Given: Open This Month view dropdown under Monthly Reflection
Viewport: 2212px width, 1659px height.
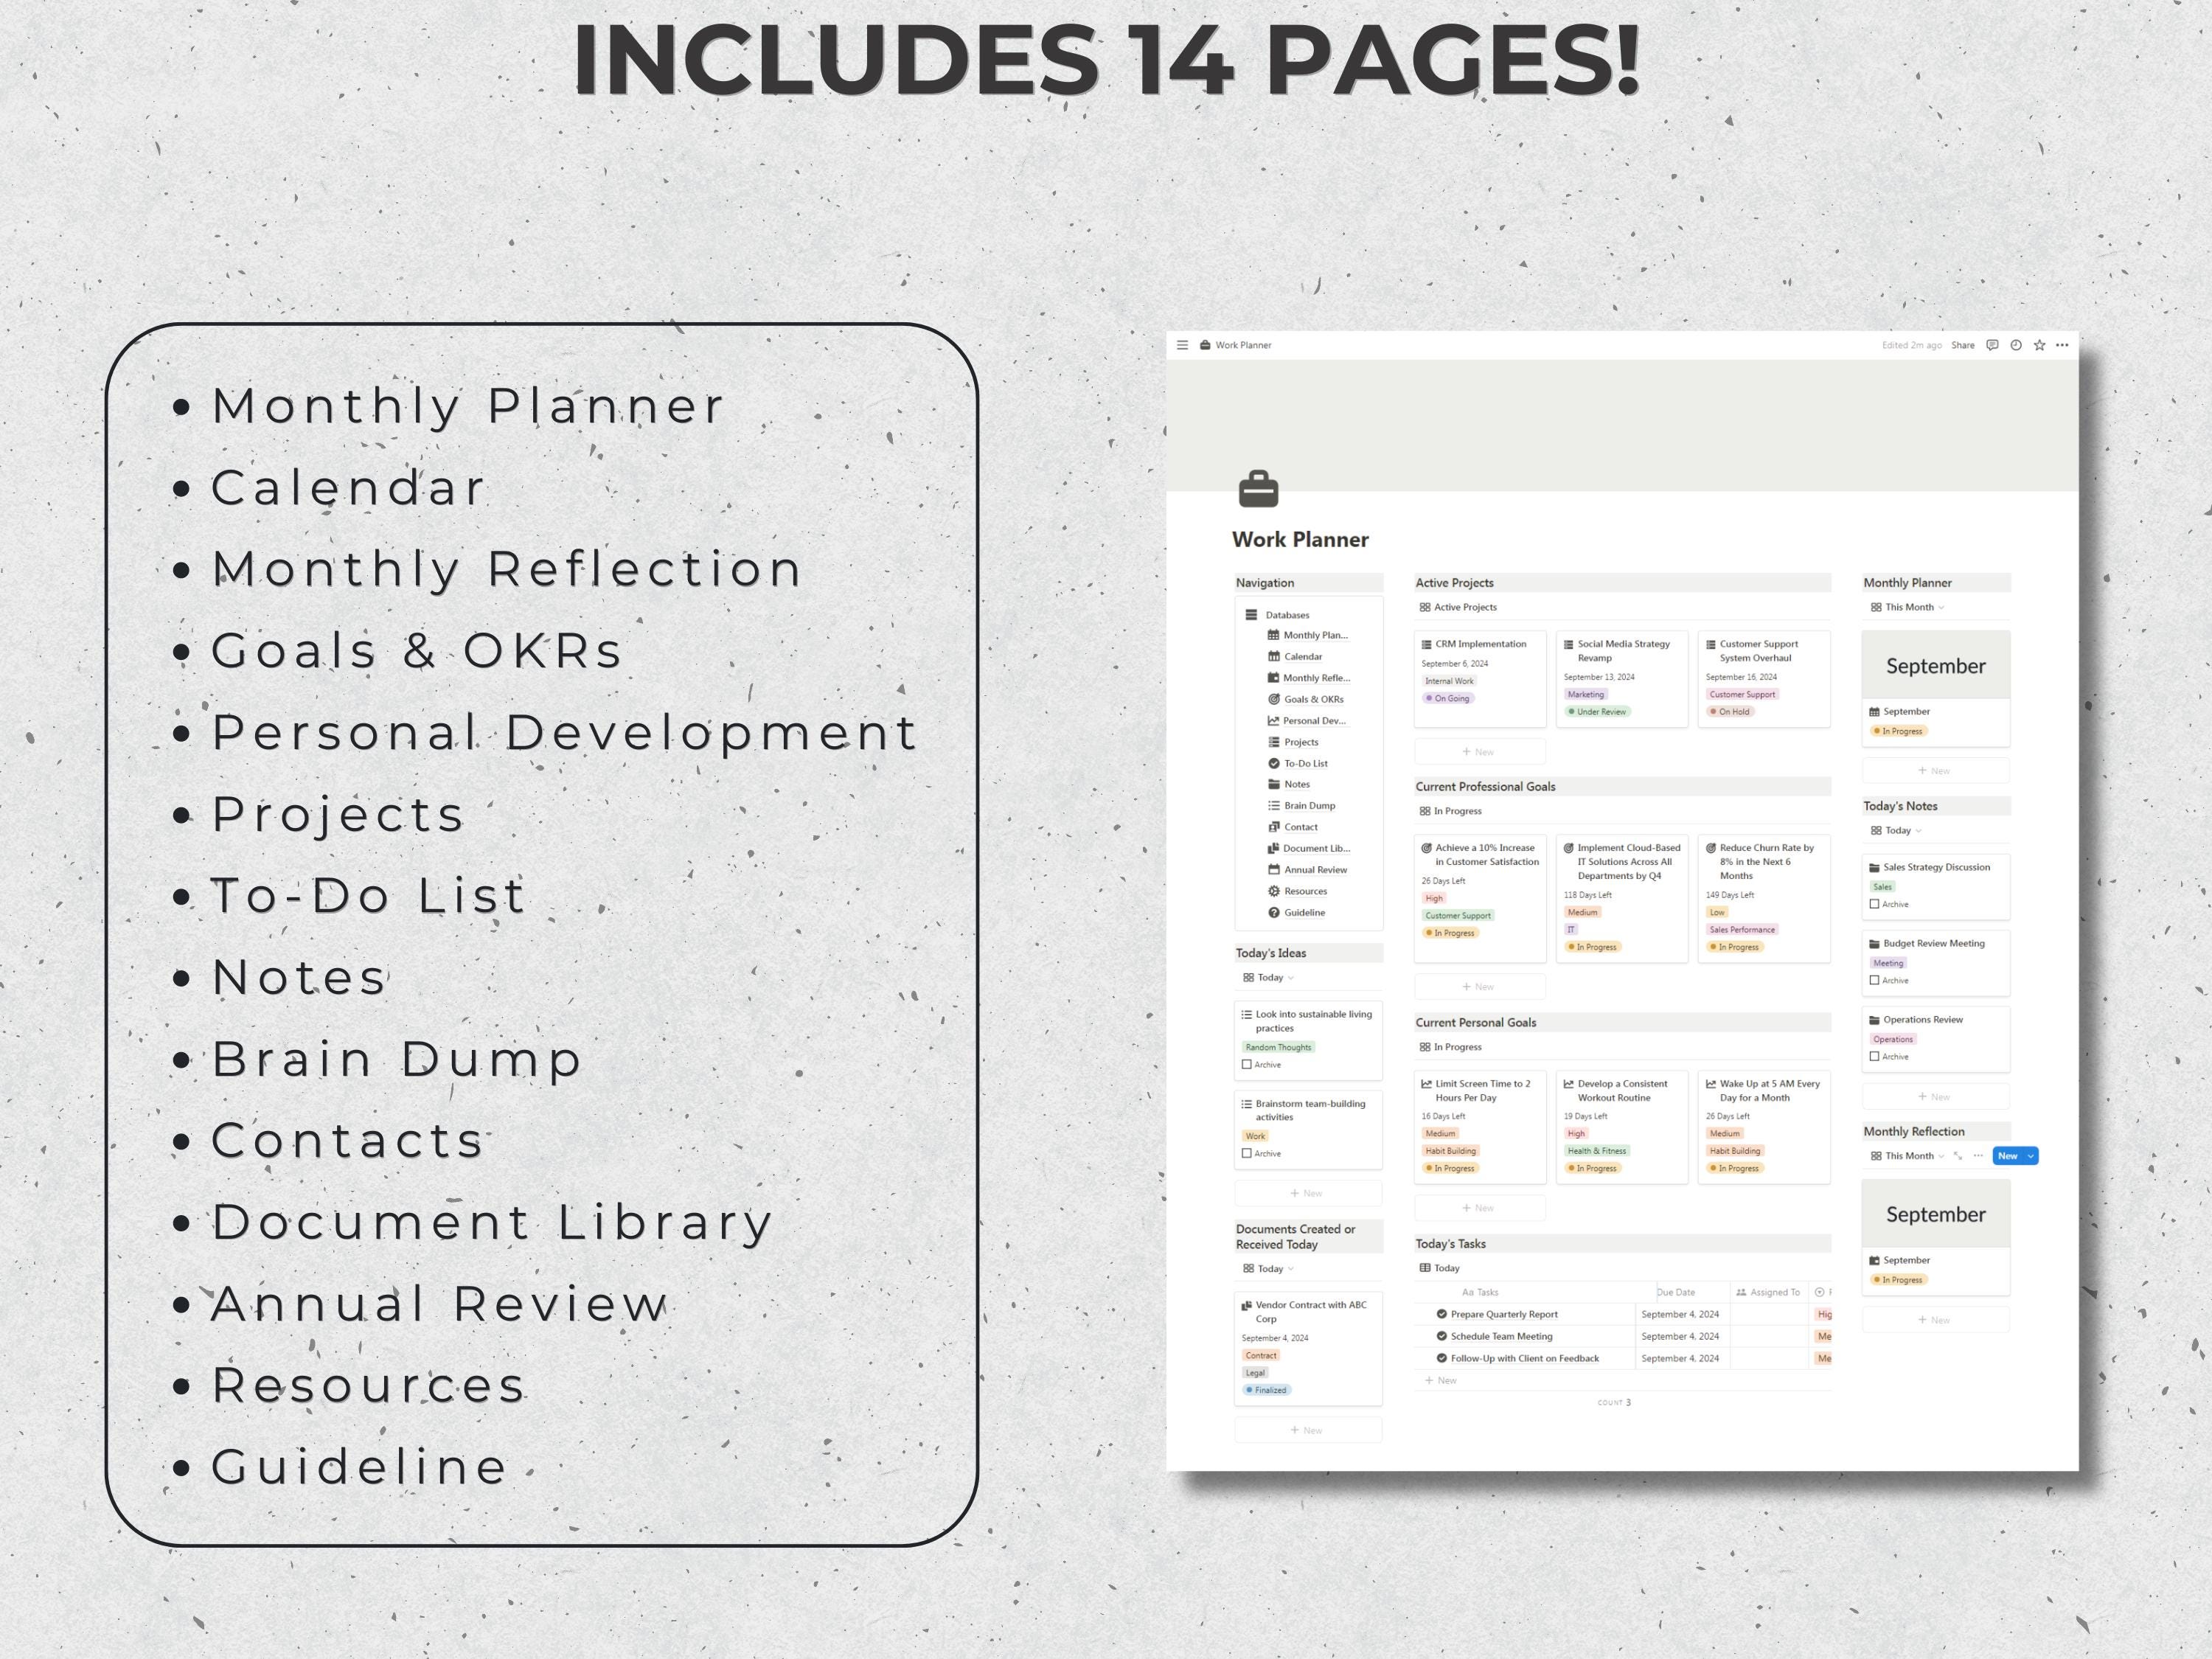Looking at the screenshot, I should click(1907, 1156).
